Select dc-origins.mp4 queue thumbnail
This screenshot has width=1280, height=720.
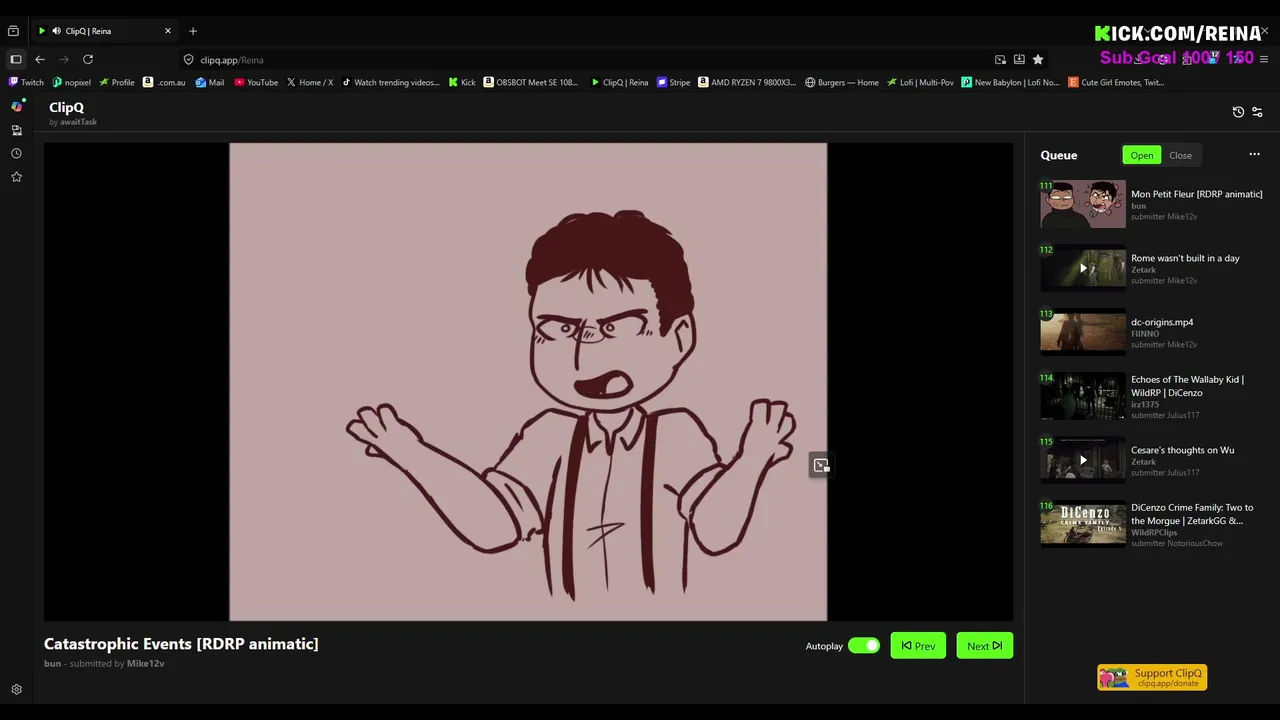click(x=1083, y=332)
